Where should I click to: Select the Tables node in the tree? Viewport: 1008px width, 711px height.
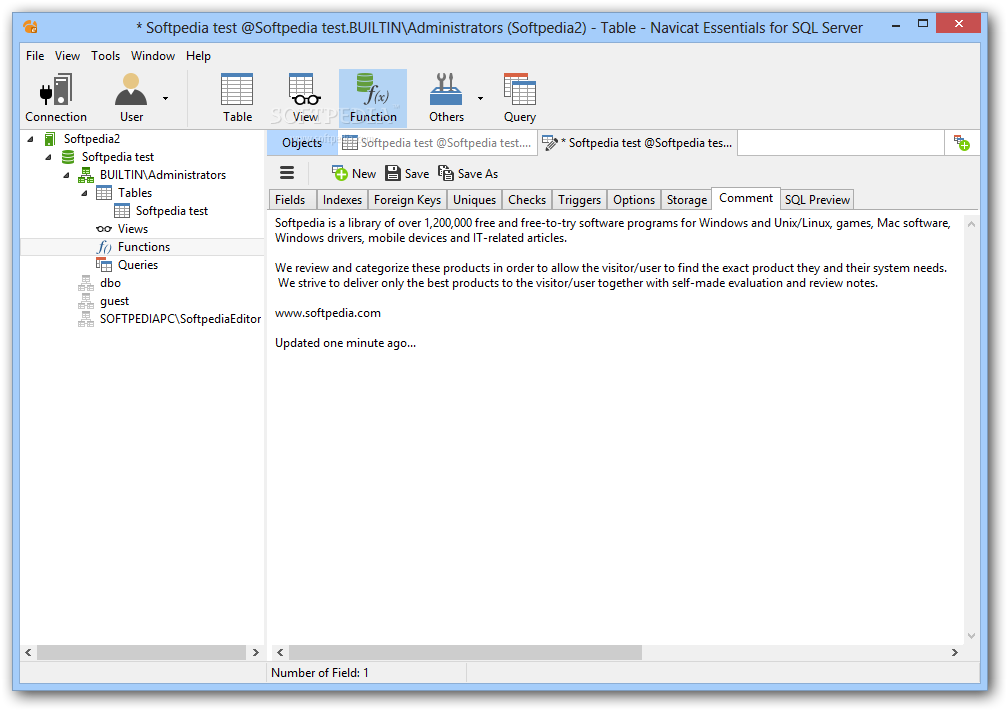pyautogui.click(x=135, y=193)
